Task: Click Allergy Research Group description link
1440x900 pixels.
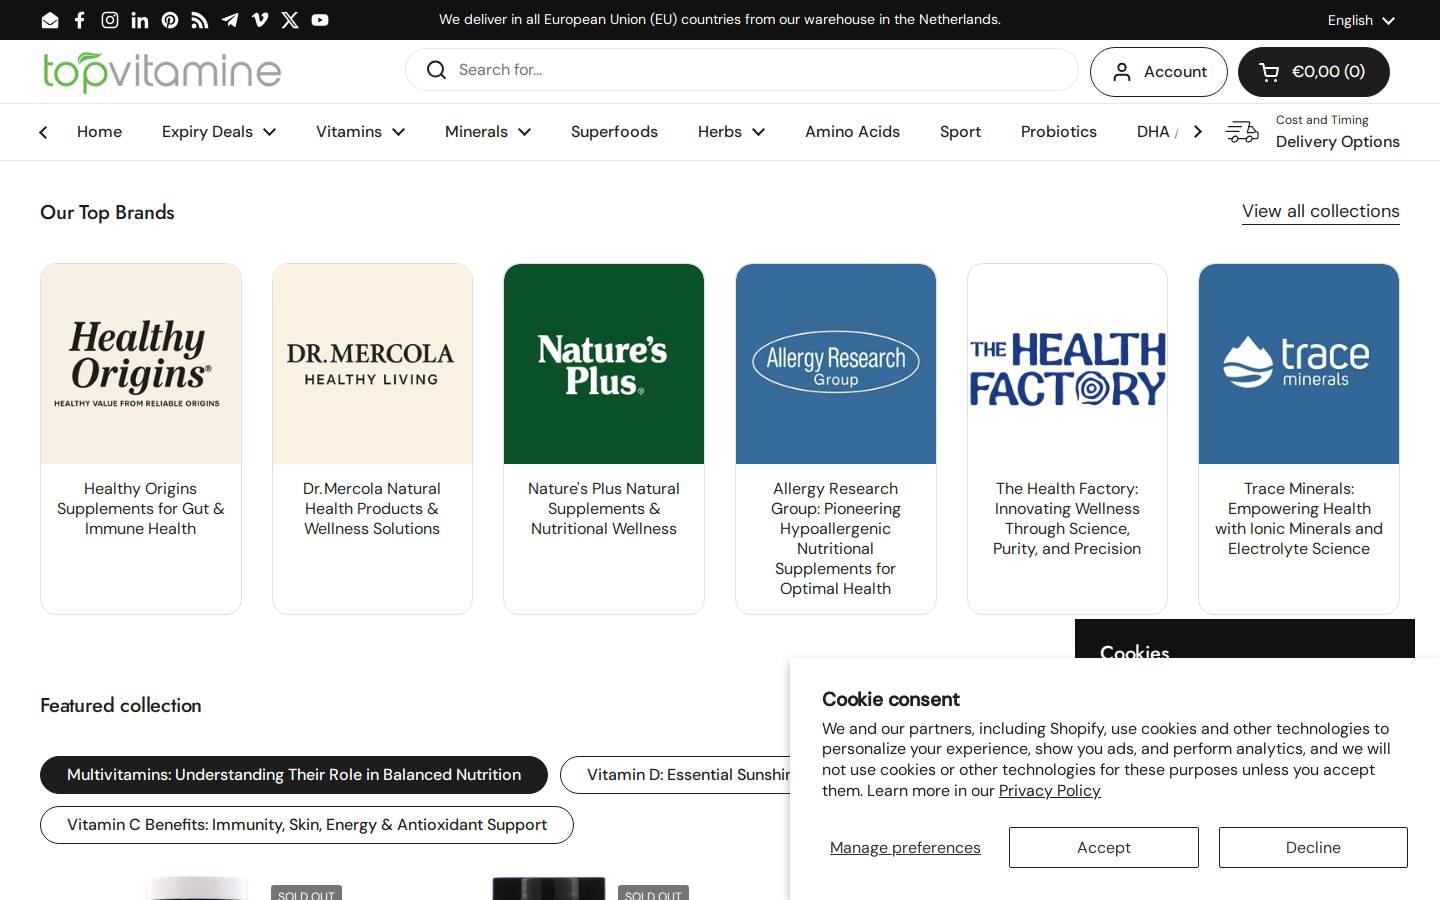Action: 836,539
